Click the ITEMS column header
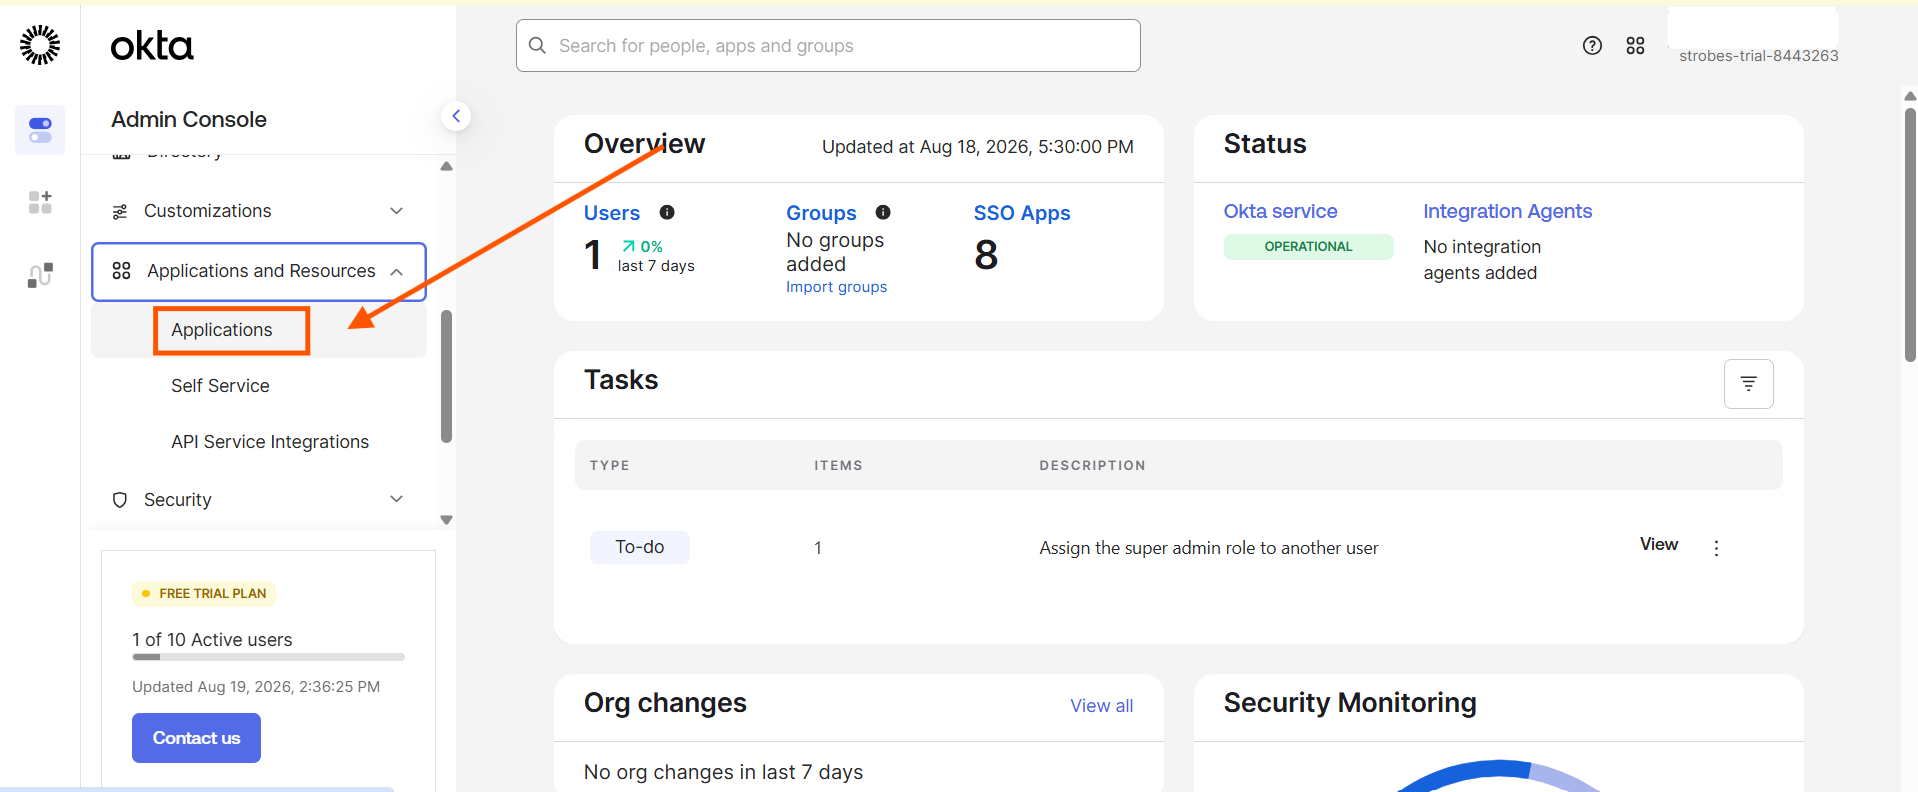Image resolution: width=1918 pixels, height=792 pixels. [838, 466]
